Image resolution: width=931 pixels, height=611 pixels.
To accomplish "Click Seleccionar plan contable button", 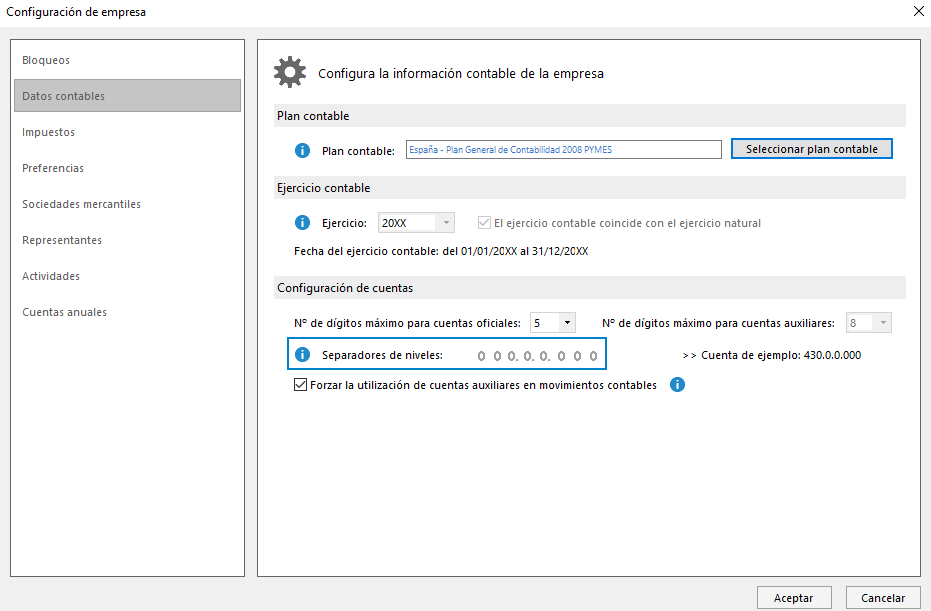I will tap(812, 149).
